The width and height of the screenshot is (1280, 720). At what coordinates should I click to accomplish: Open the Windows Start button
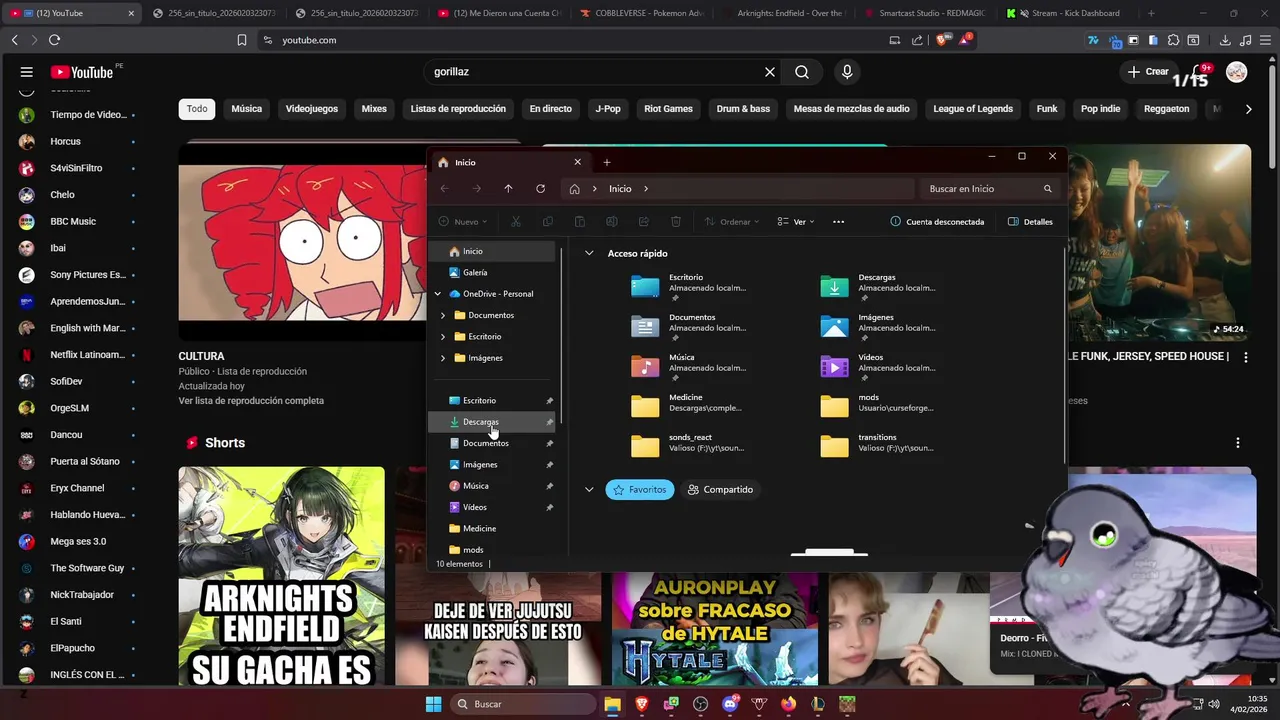433,704
